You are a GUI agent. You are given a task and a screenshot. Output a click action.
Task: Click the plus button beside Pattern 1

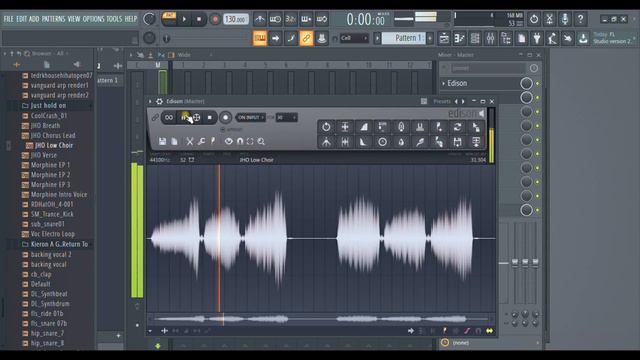tap(430, 38)
